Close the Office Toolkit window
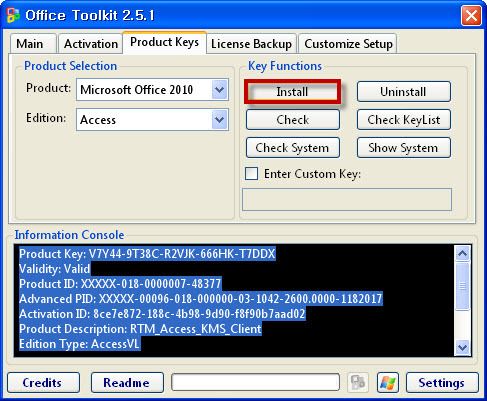 point(471,15)
